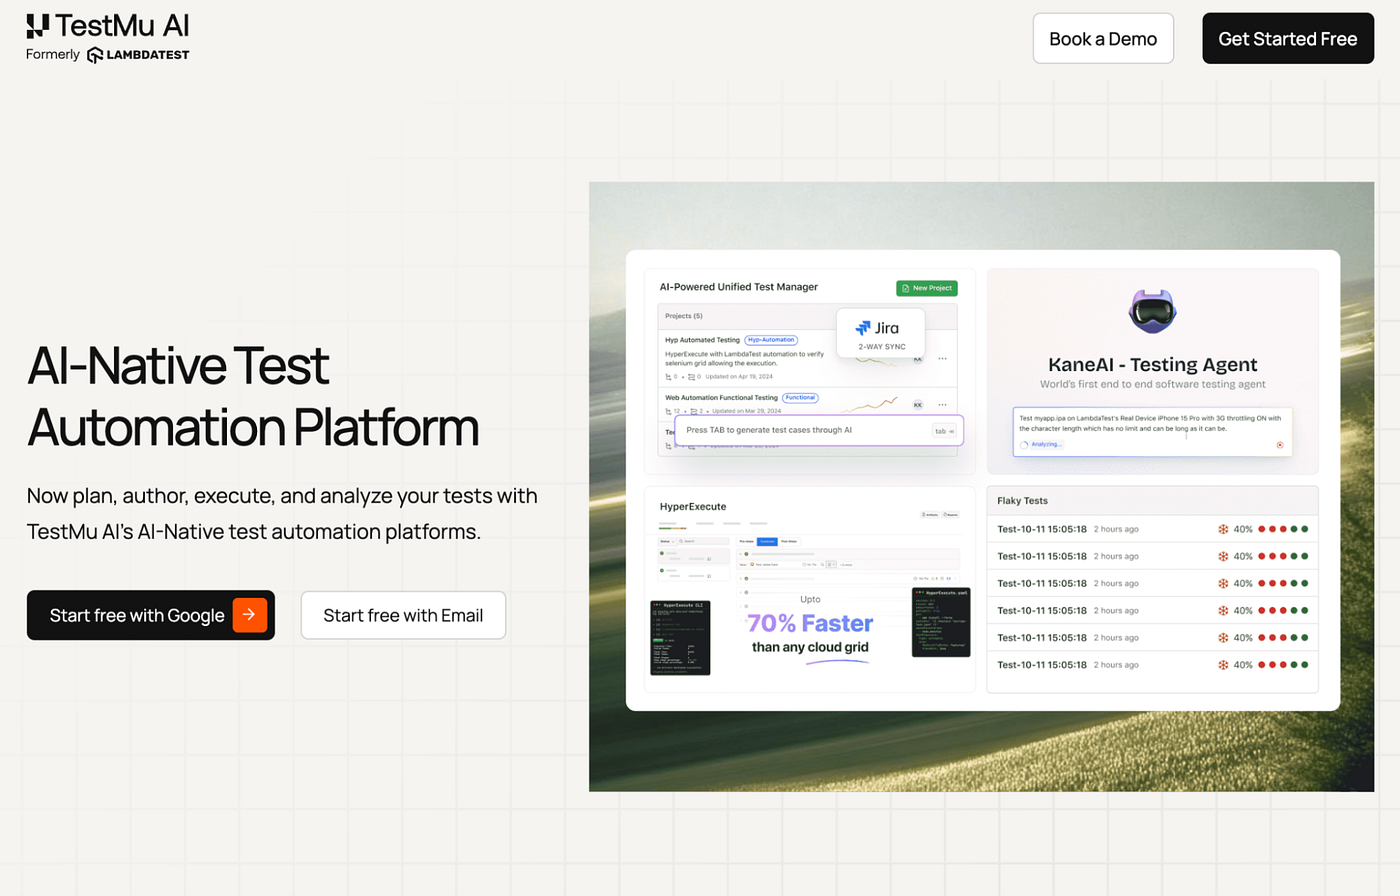Click the HyperExecute yaml code snippet thumbnail

tap(941, 622)
